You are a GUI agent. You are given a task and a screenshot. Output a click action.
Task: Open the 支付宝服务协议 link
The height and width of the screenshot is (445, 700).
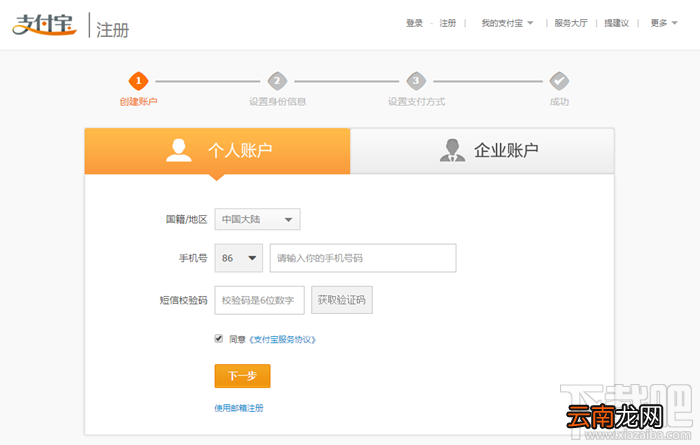tap(282, 340)
